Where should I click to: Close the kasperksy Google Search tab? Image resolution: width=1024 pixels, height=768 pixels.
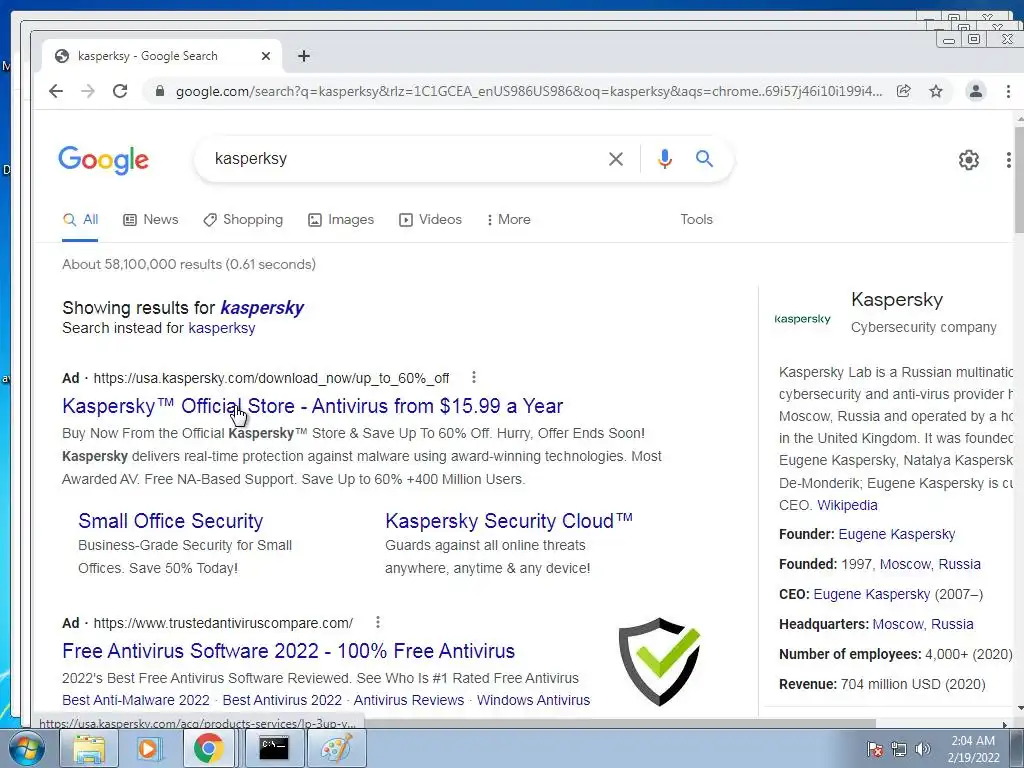coord(266,56)
